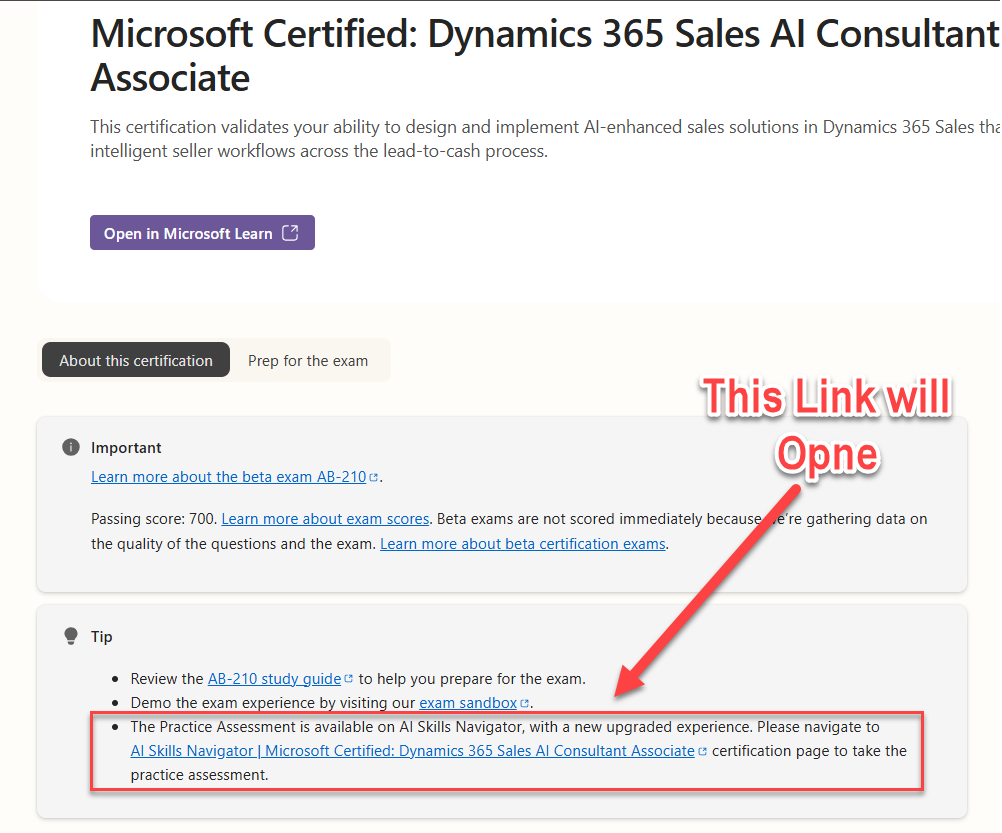Open AI Skills Navigator certification link

point(413,751)
